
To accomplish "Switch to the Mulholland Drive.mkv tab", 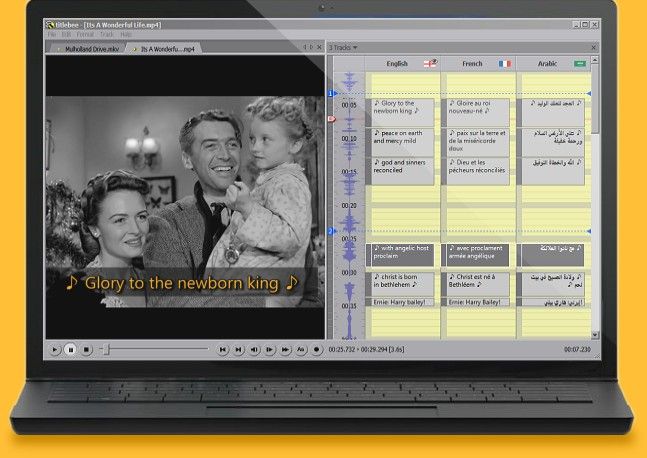I will point(88,49).
